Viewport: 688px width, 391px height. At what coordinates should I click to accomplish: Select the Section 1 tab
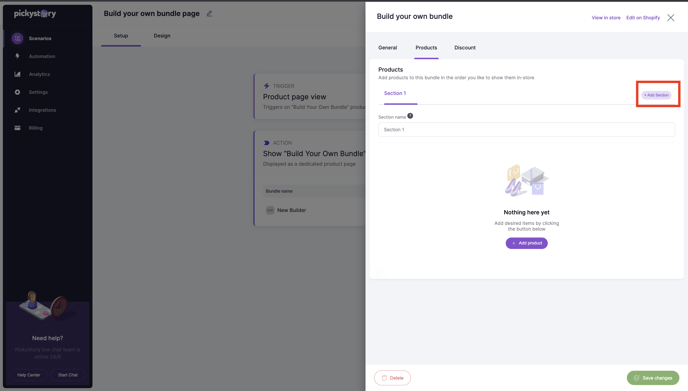pos(395,93)
